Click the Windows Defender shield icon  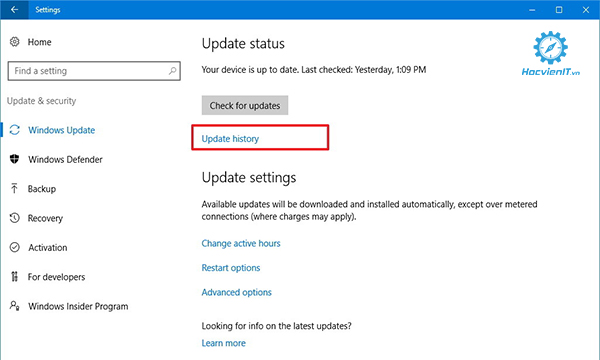tap(15, 159)
